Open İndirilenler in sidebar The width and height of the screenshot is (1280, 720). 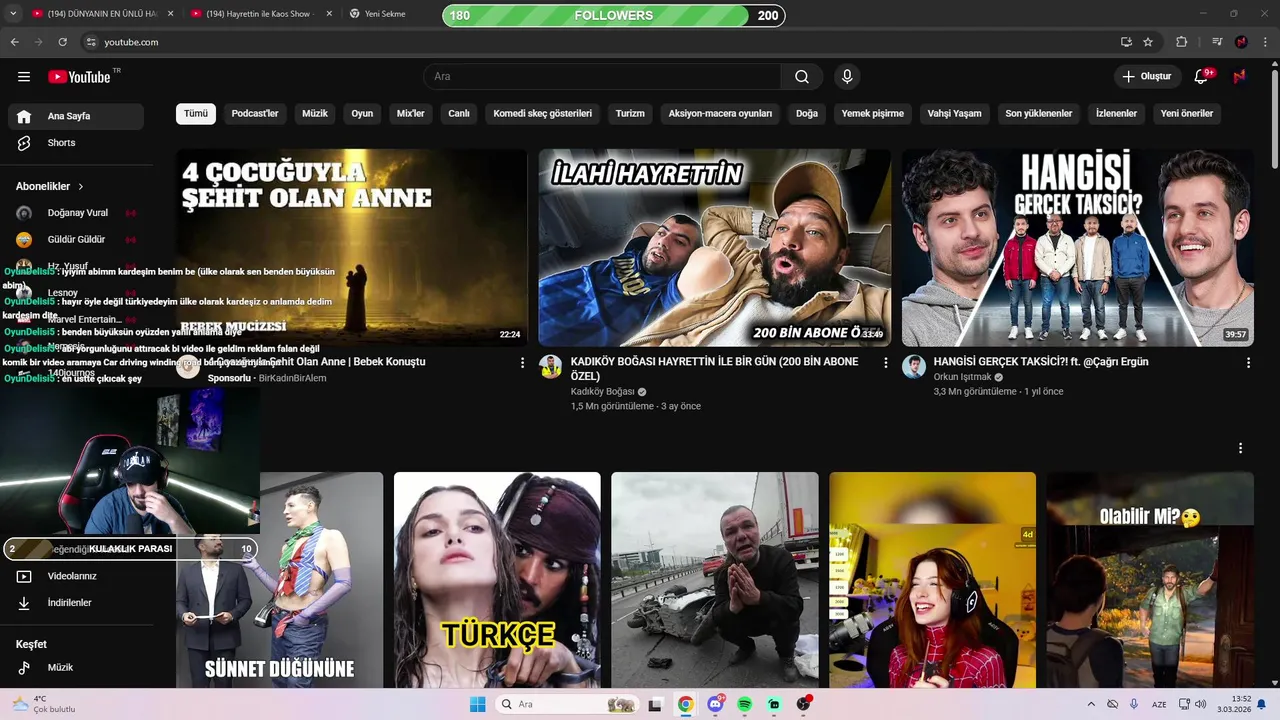tap(76, 603)
